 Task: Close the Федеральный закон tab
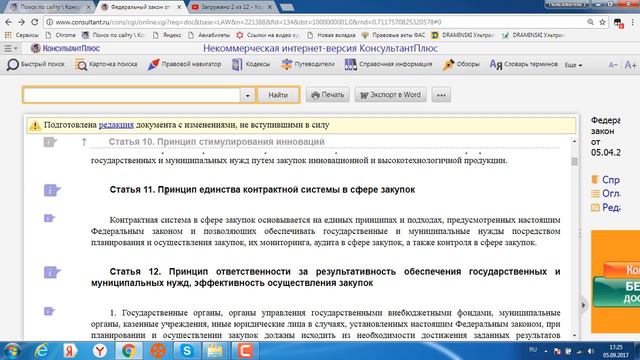(179, 7)
